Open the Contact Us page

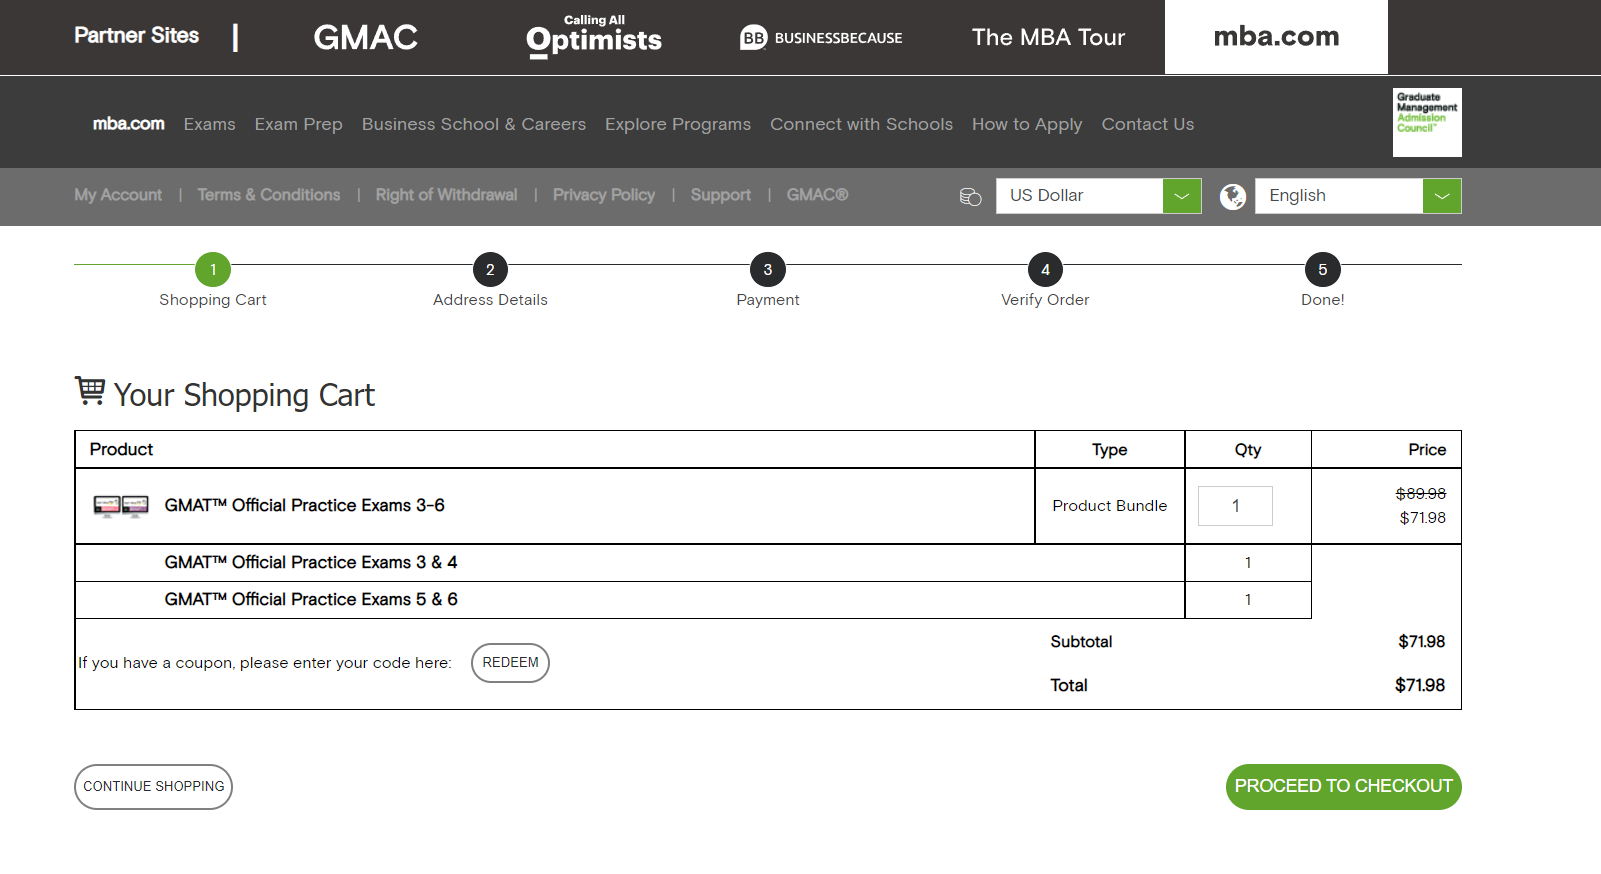[x=1148, y=124]
